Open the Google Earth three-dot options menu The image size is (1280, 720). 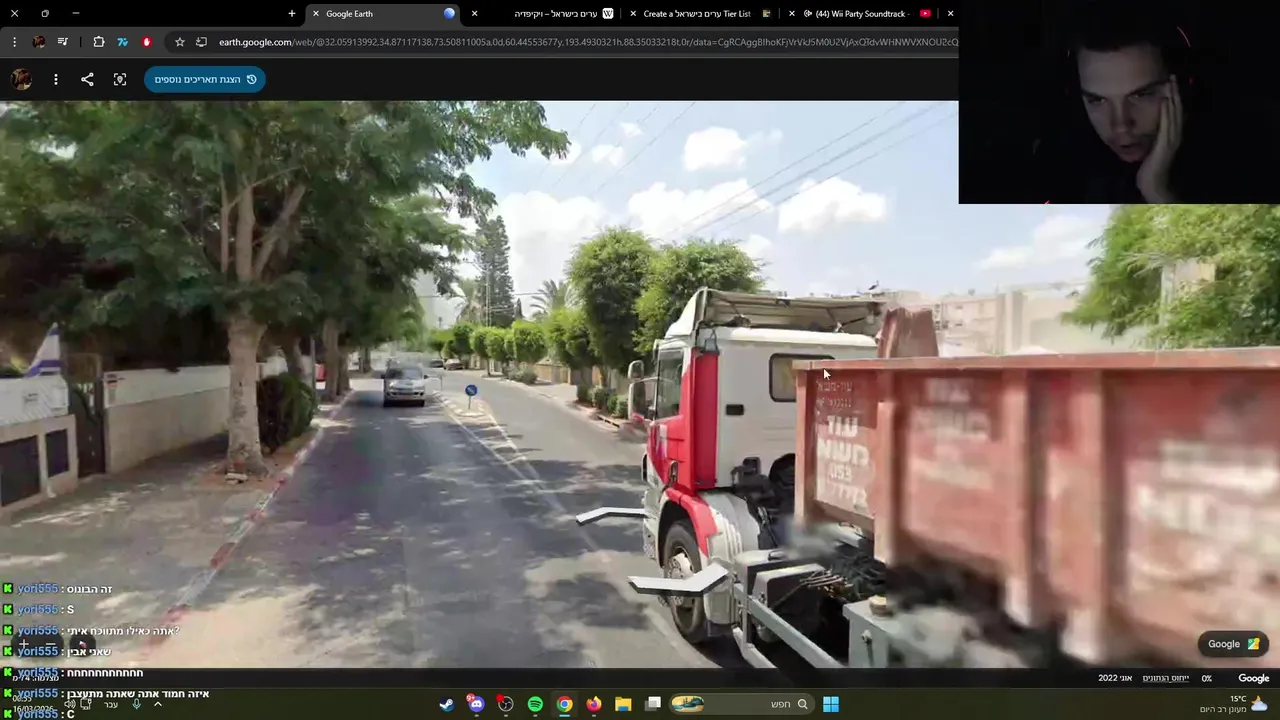56,79
